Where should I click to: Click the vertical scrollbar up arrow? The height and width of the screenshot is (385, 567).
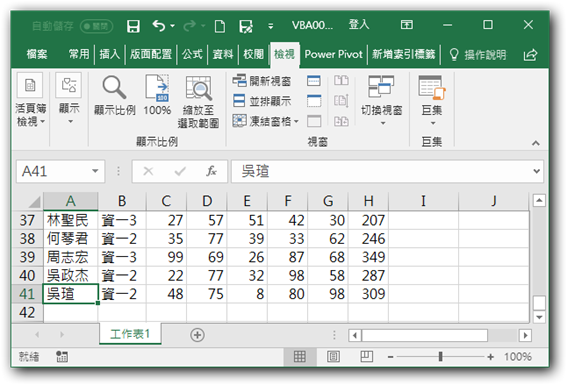pos(539,200)
